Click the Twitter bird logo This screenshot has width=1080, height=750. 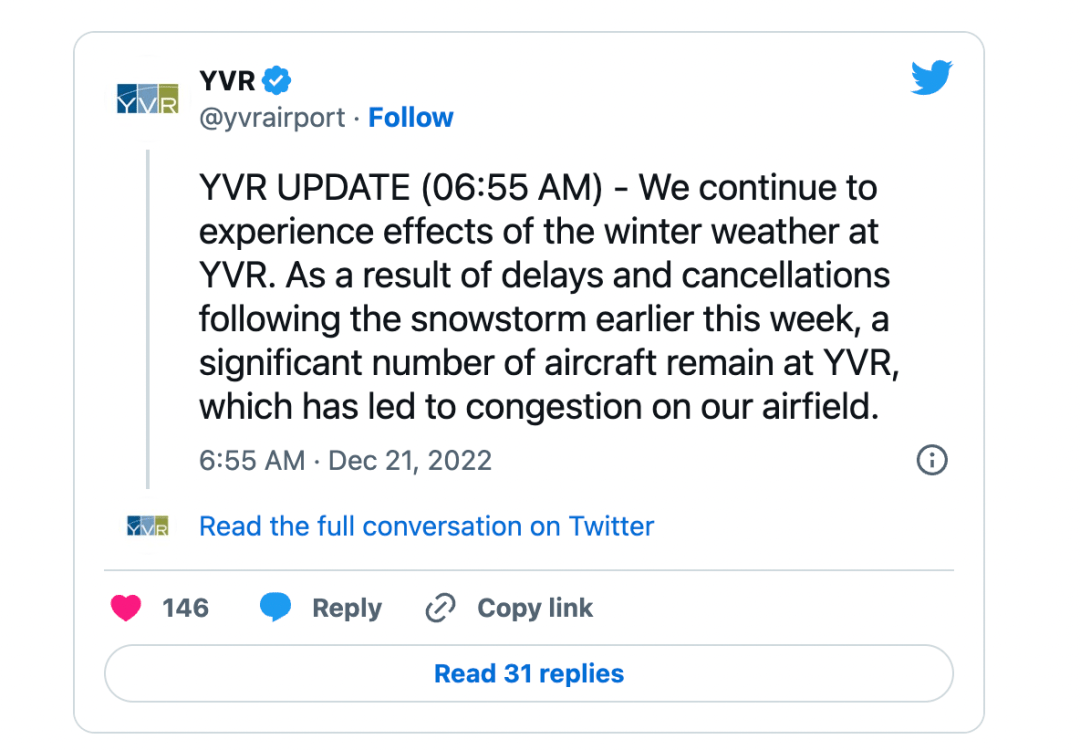coord(931,77)
